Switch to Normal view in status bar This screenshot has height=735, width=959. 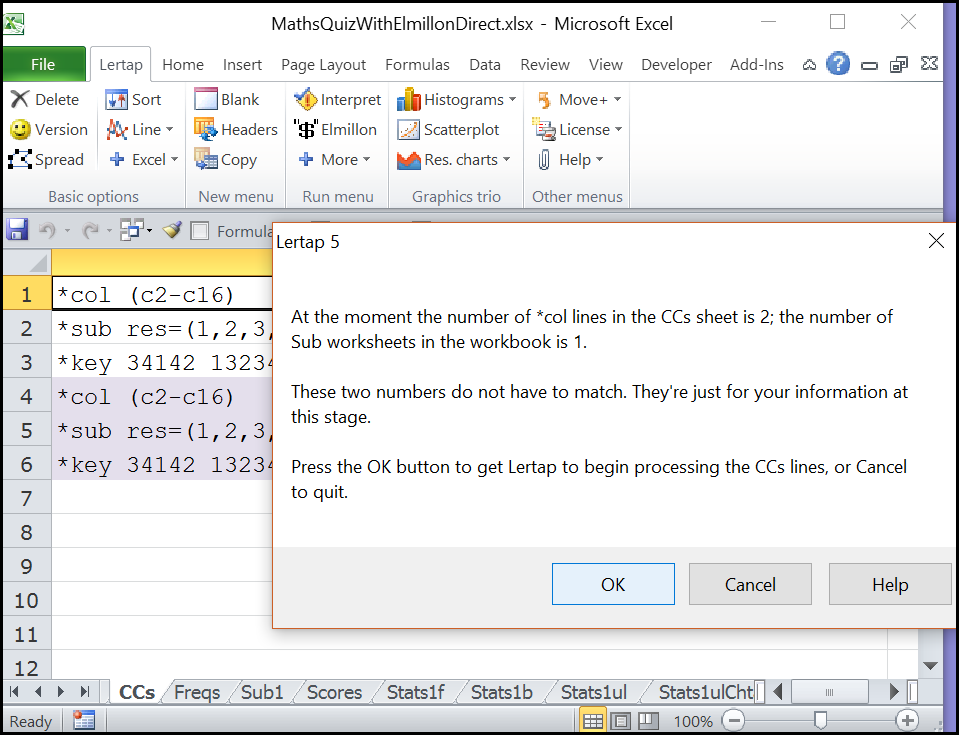593,720
